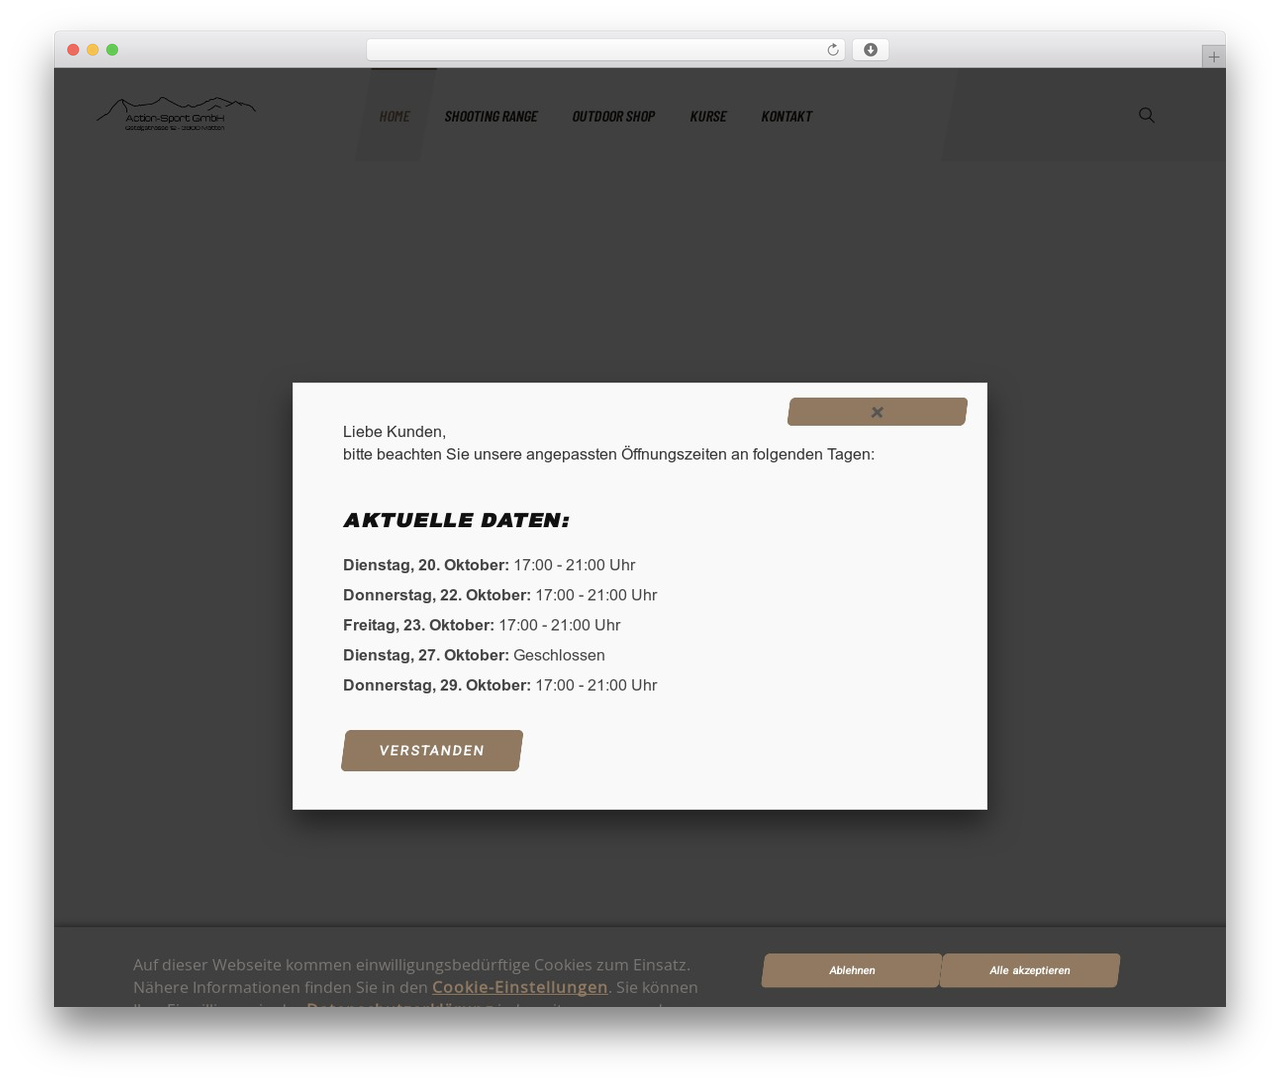The width and height of the screenshot is (1280, 1084).
Task: Click the Action-Sport GmbH logo
Action: click(x=176, y=114)
